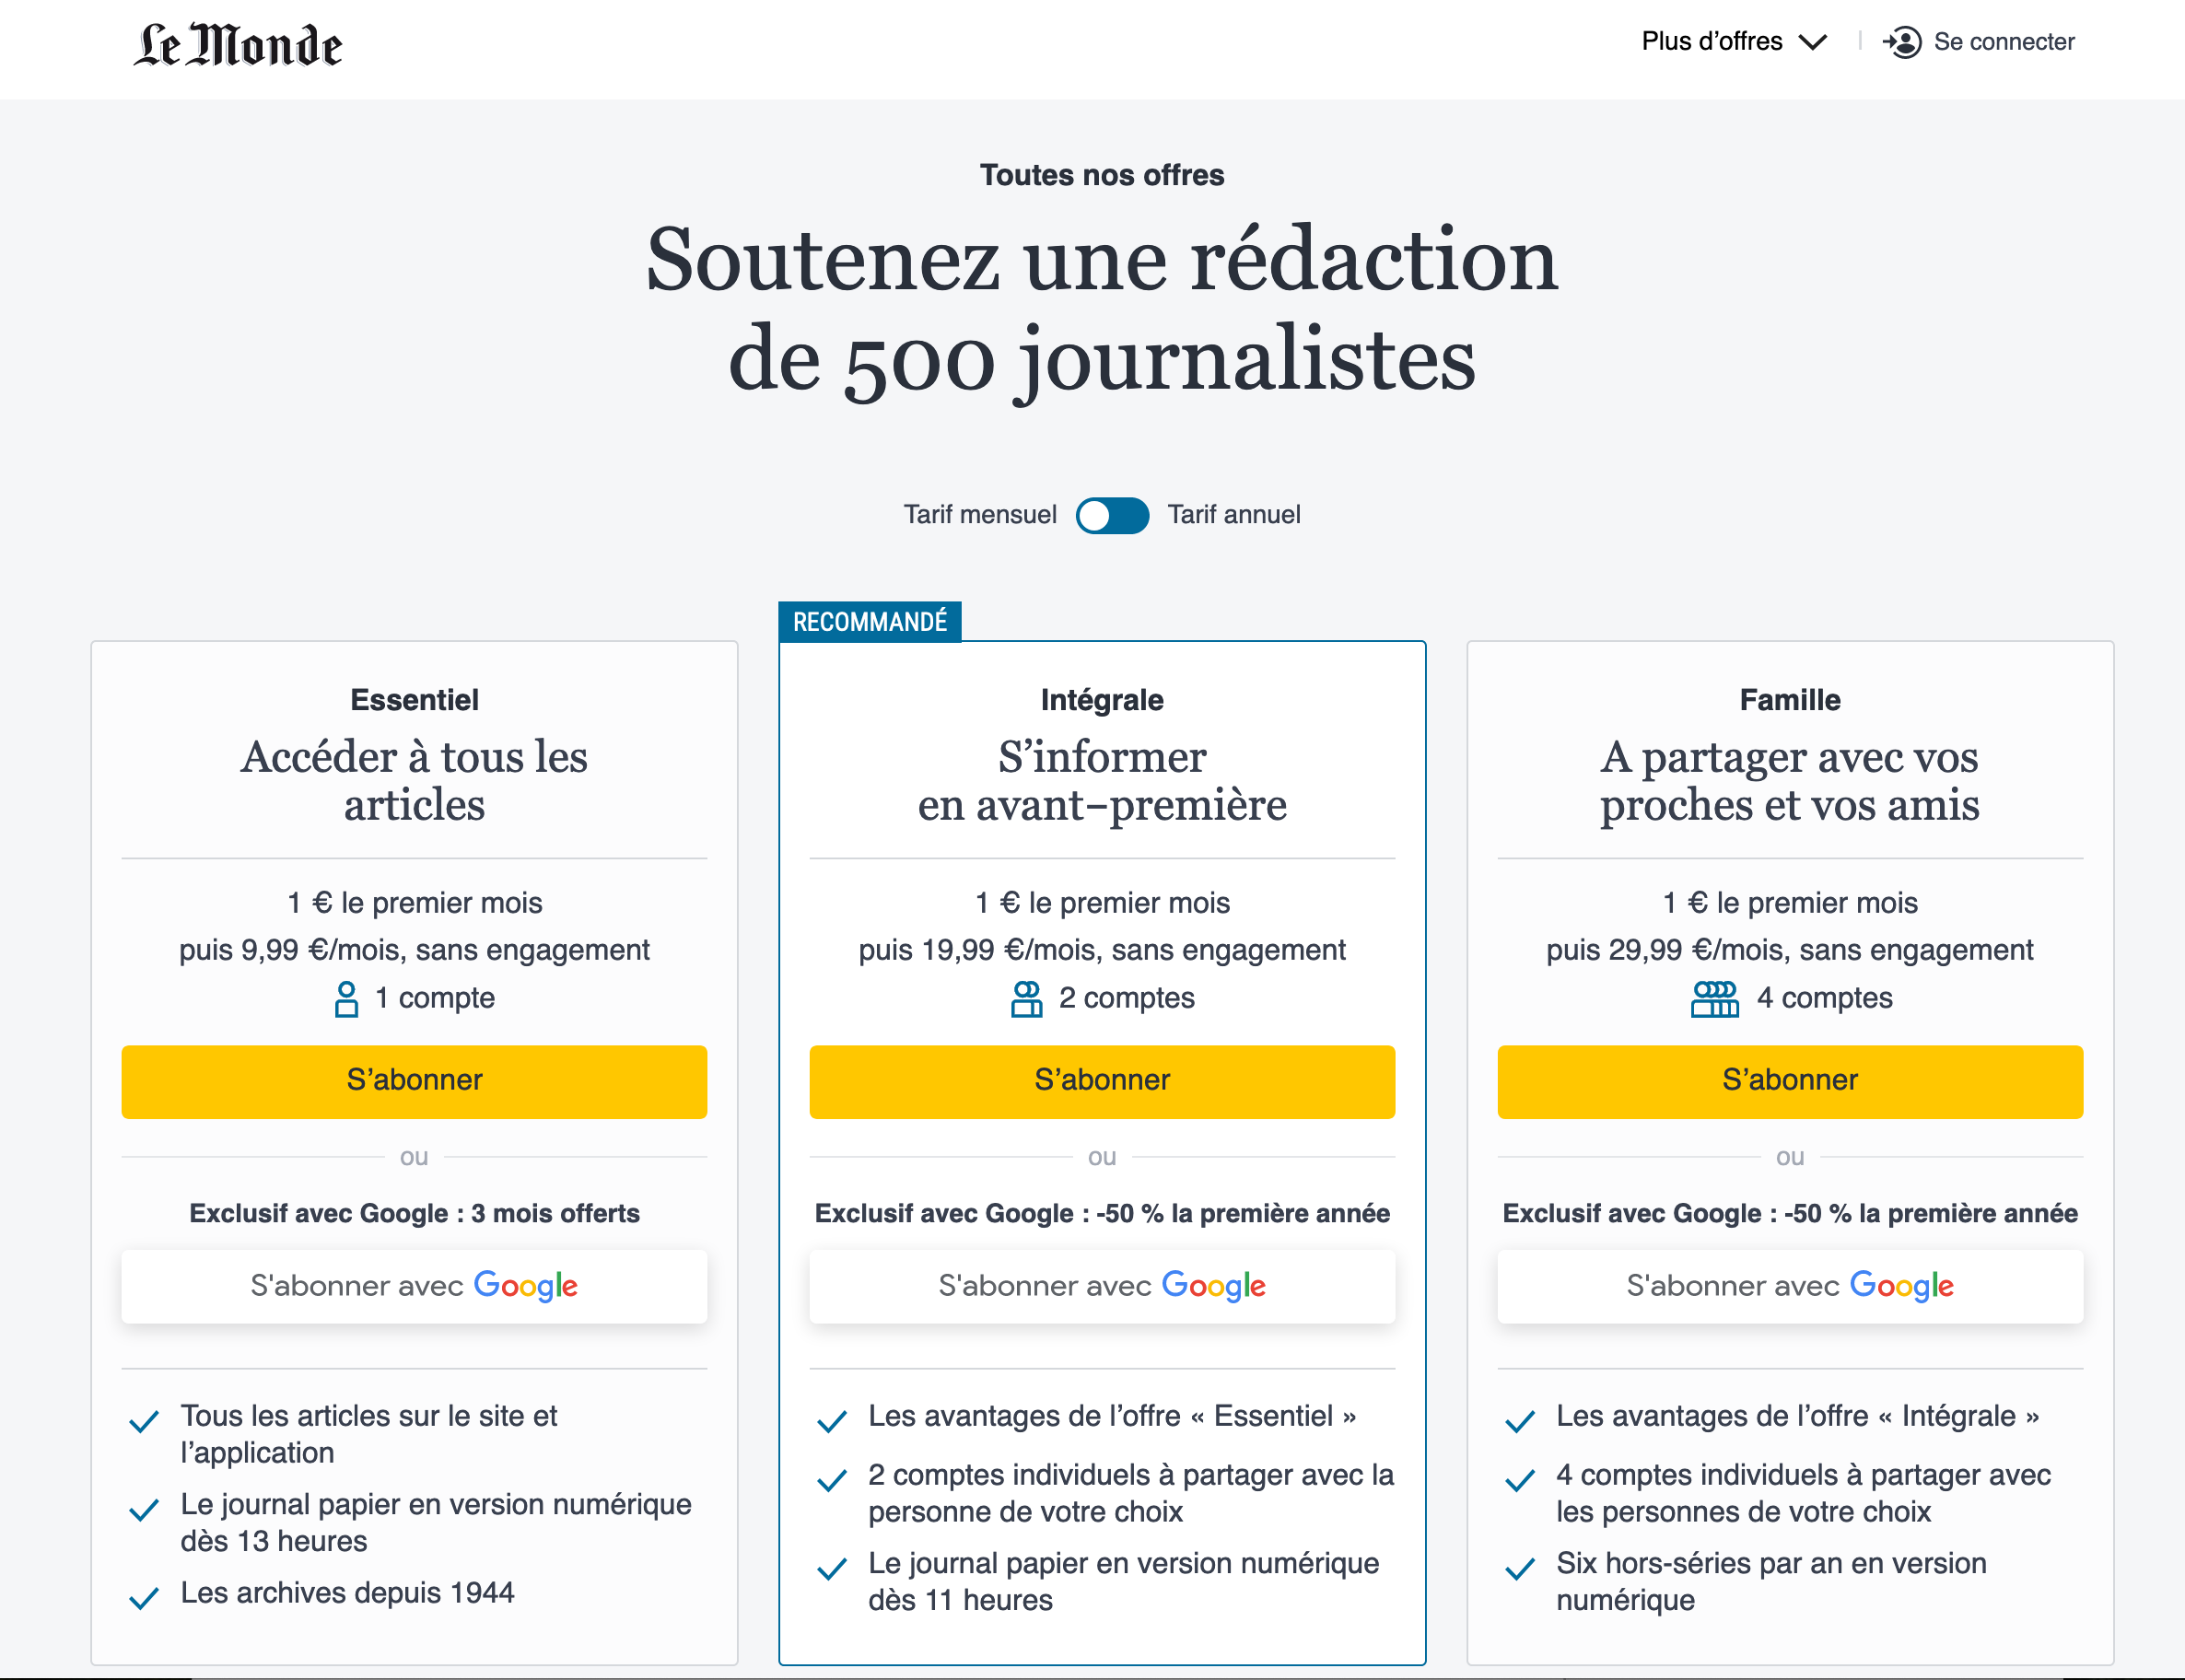Subscribe to the Essentiel plan

click(x=414, y=1081)
